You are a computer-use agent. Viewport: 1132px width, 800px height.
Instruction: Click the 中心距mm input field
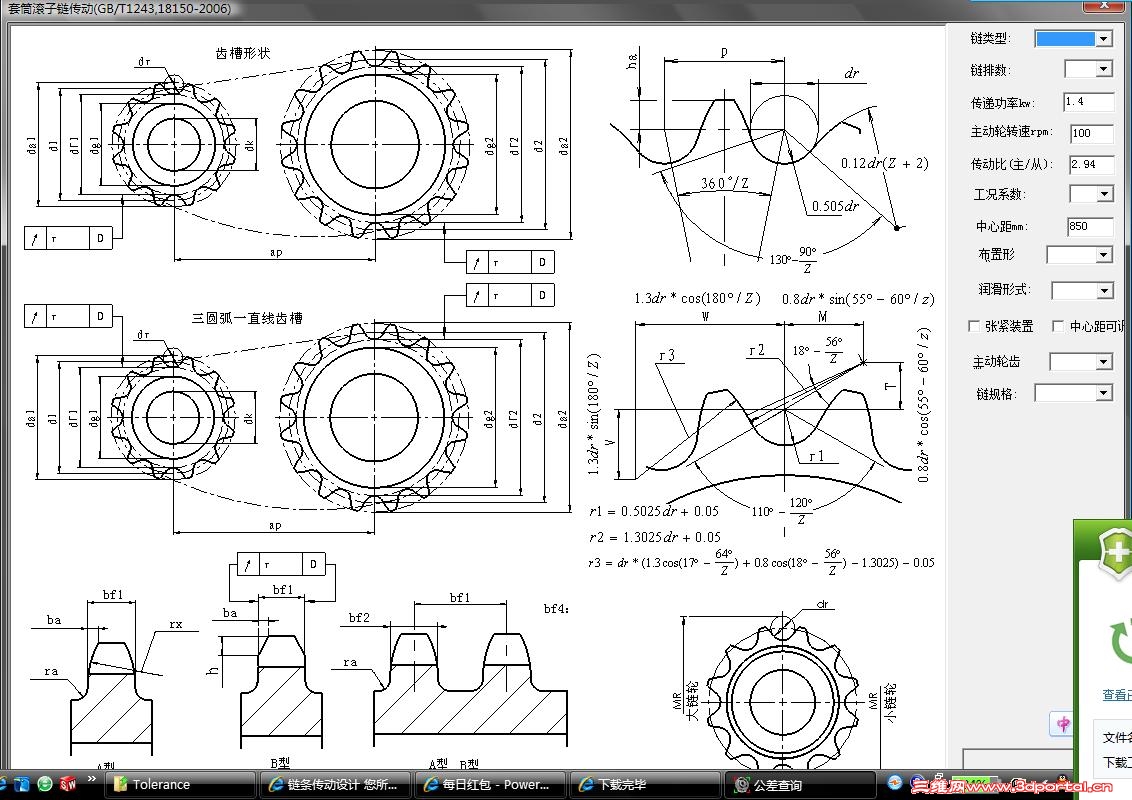[1089, 226]
